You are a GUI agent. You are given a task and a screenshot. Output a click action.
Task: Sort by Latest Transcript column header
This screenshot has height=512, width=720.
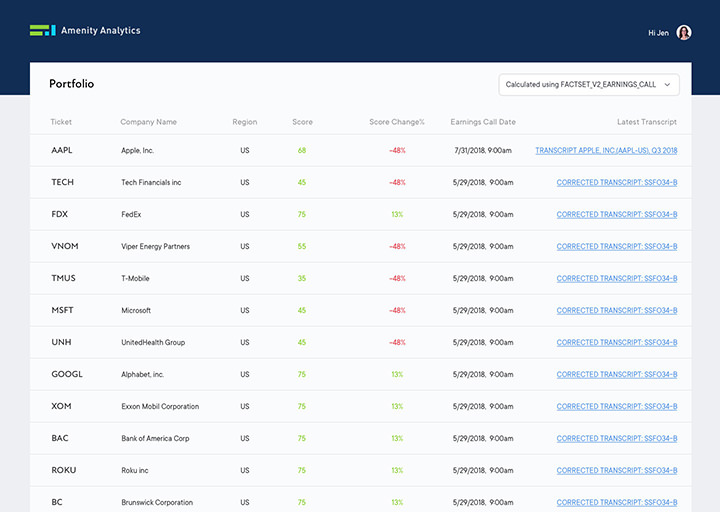647,122
